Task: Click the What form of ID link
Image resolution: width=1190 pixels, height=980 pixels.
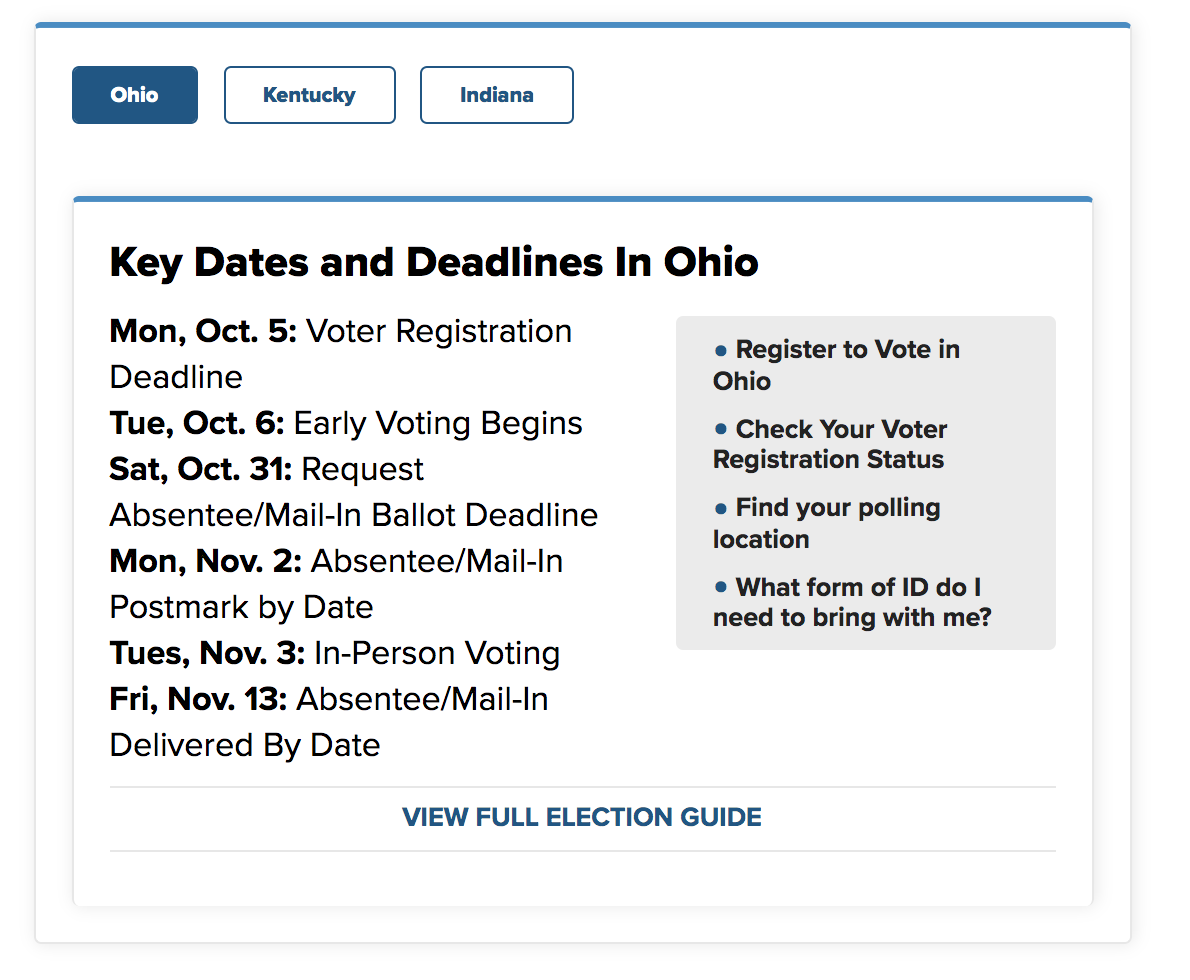Action: 851,602
